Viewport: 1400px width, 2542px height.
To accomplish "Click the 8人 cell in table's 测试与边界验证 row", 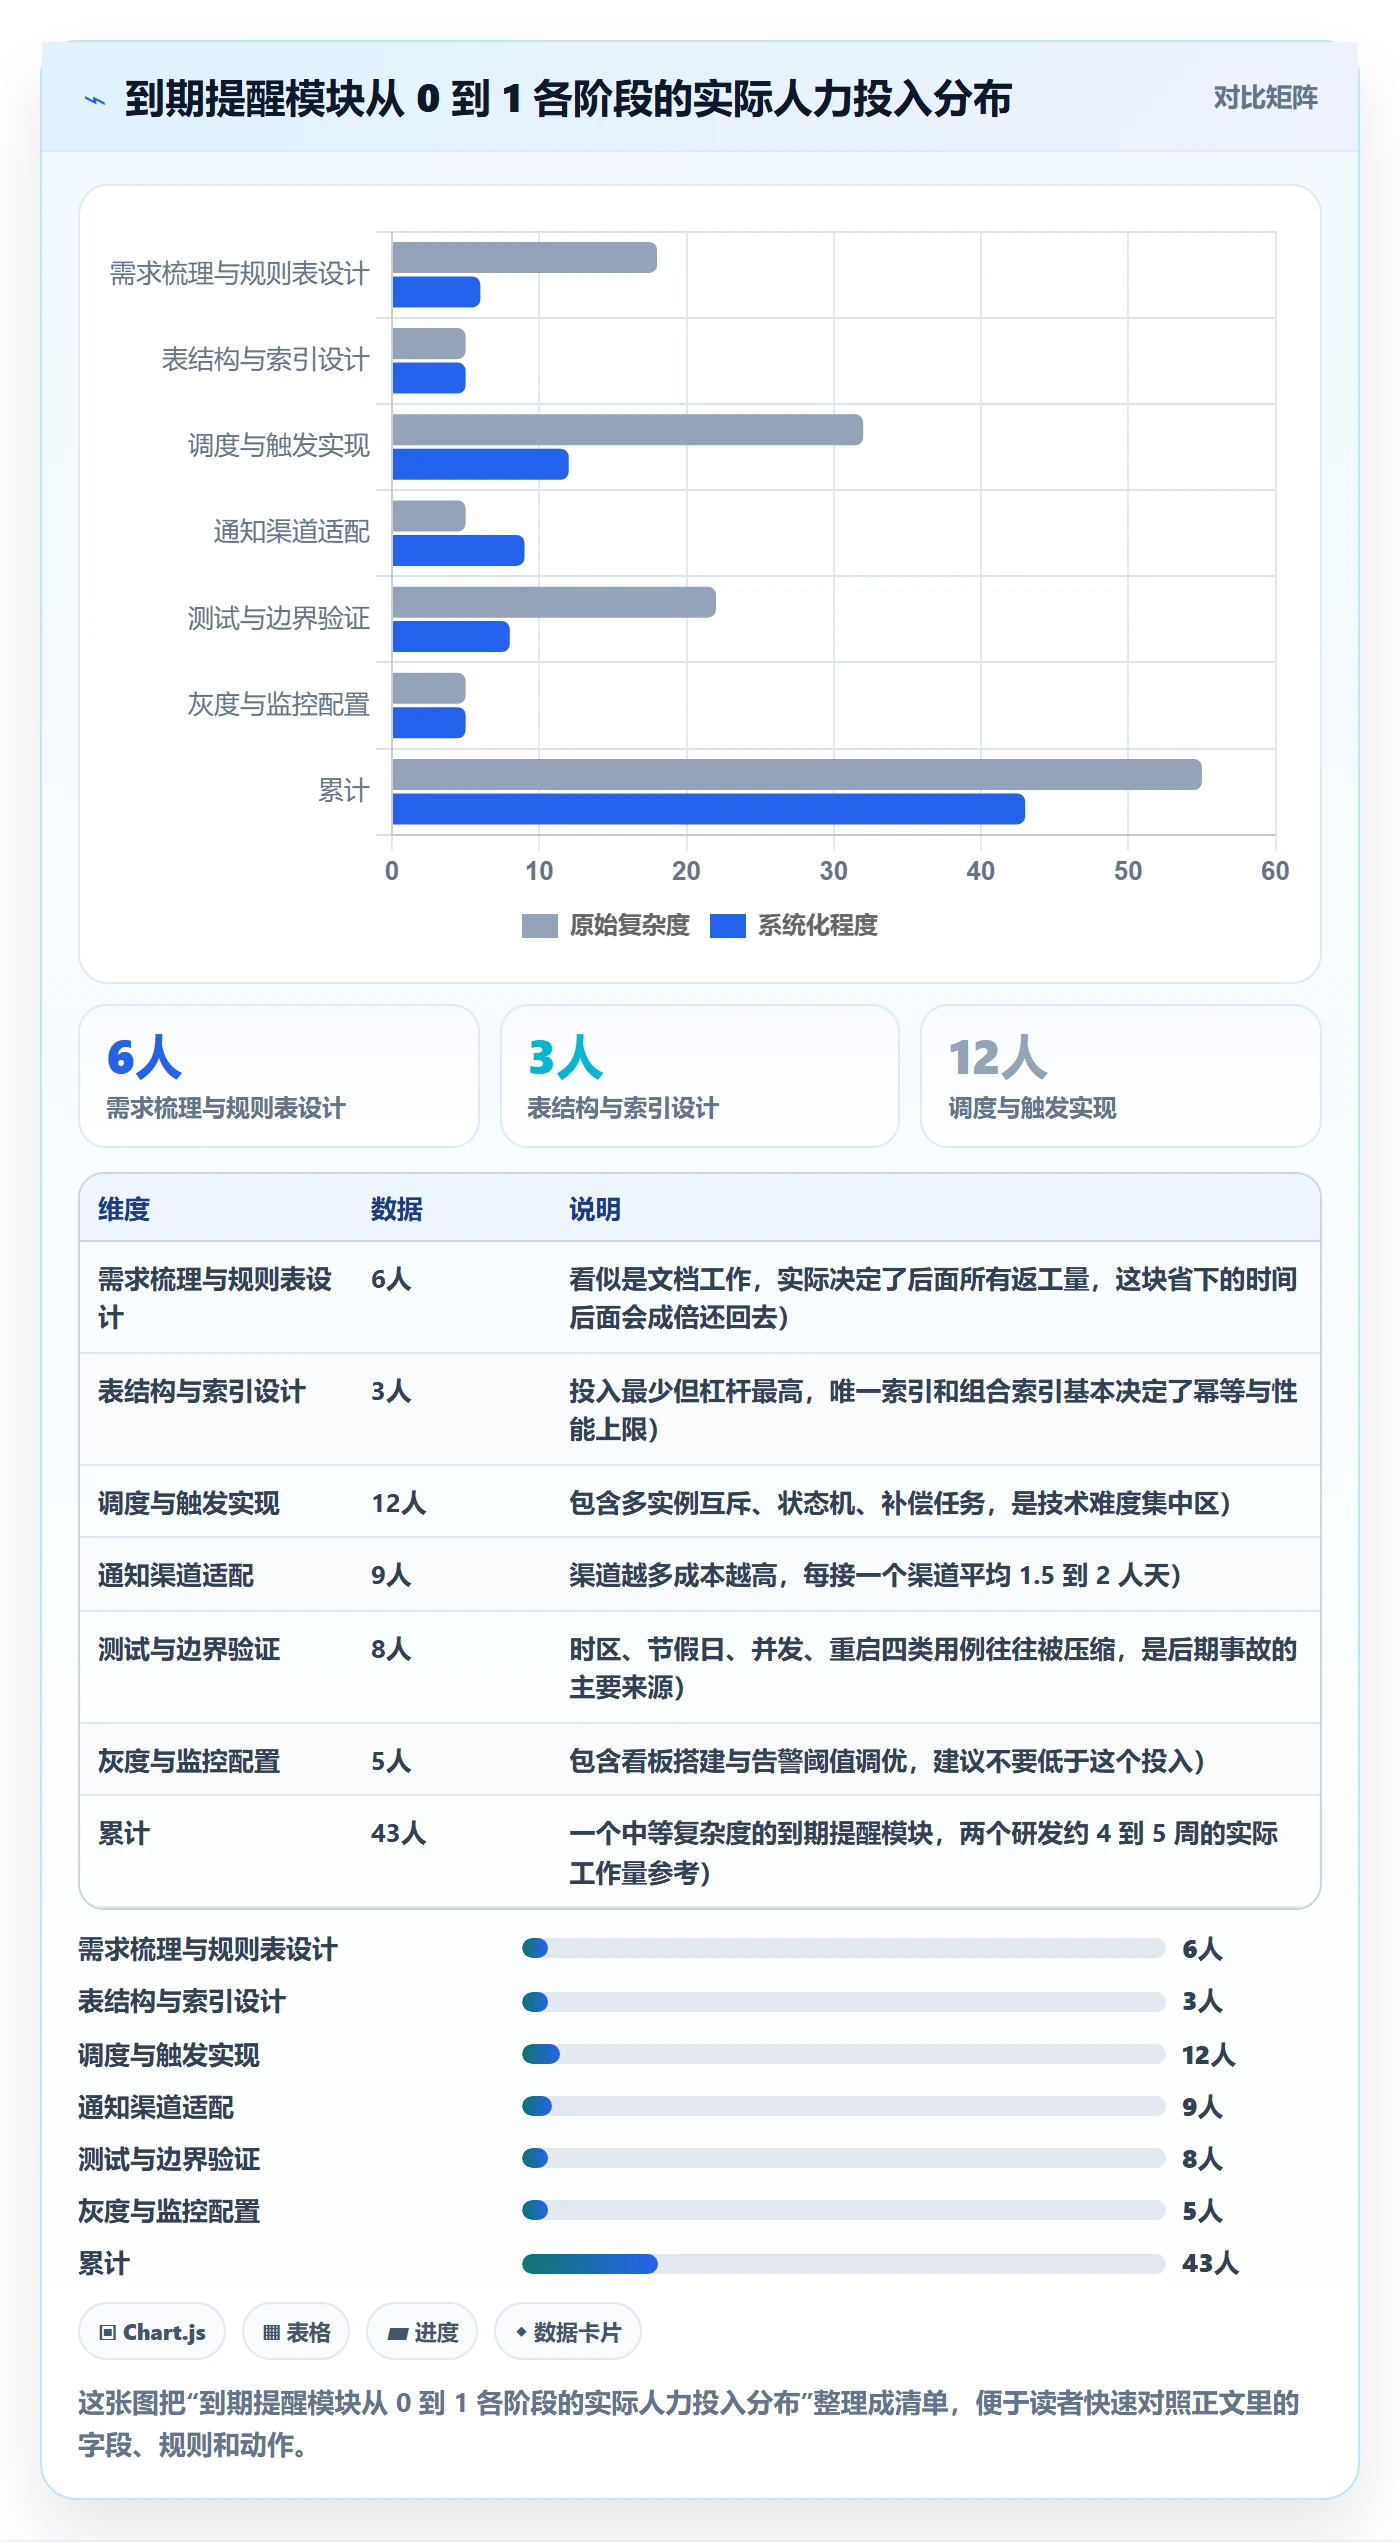I will [391, 1649].
